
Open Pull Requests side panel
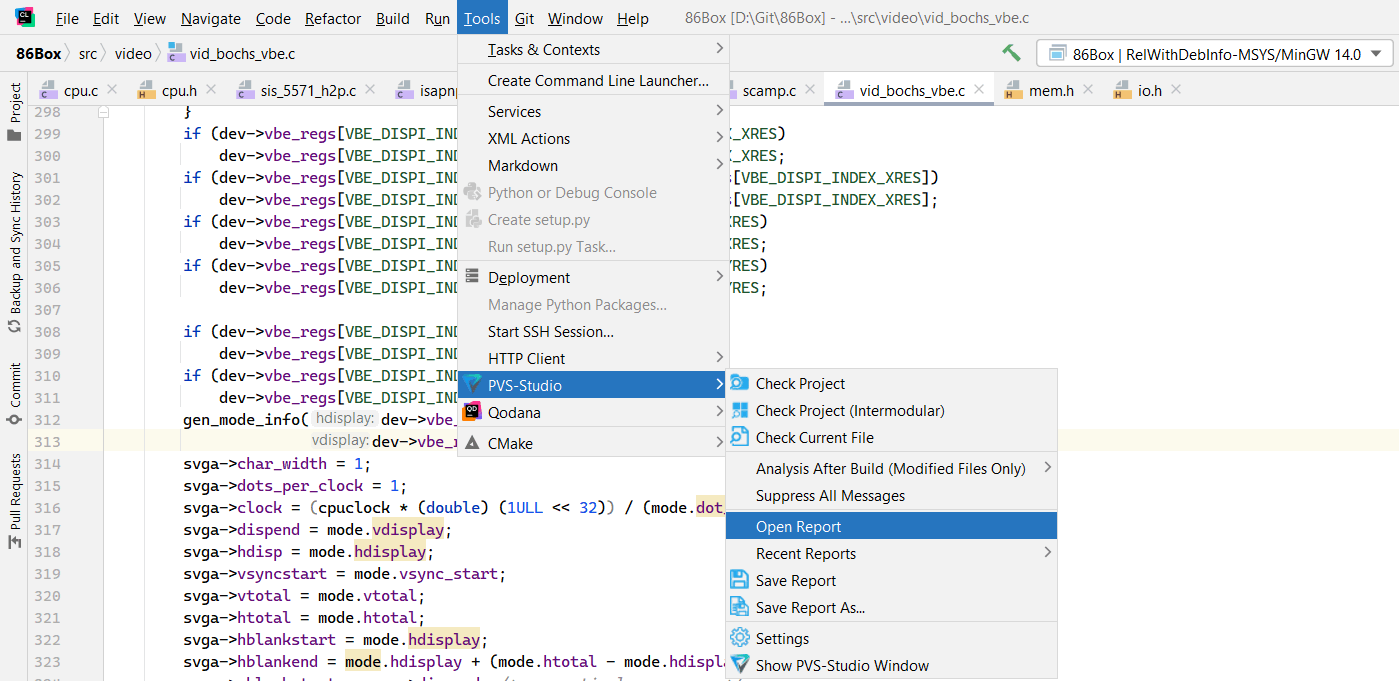[15, 500]
